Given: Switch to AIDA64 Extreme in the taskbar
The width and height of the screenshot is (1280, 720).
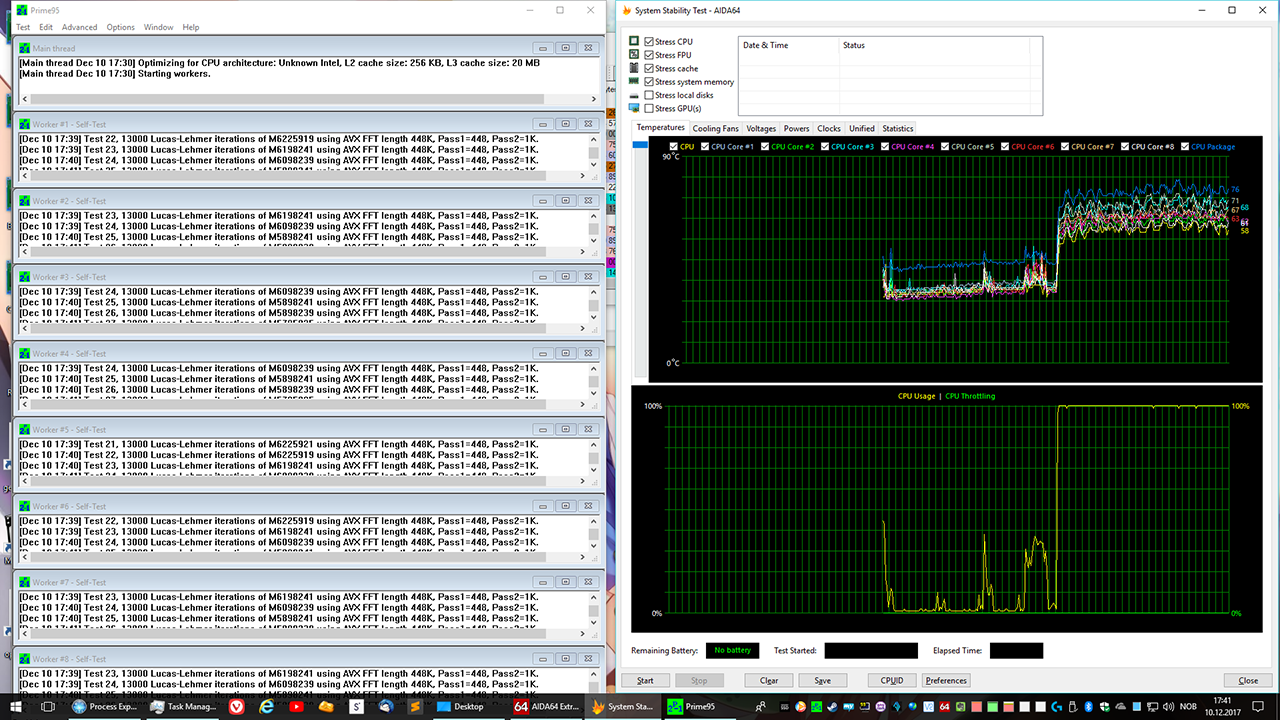Looking at the screenshot, I should click(x=548, y=706).
